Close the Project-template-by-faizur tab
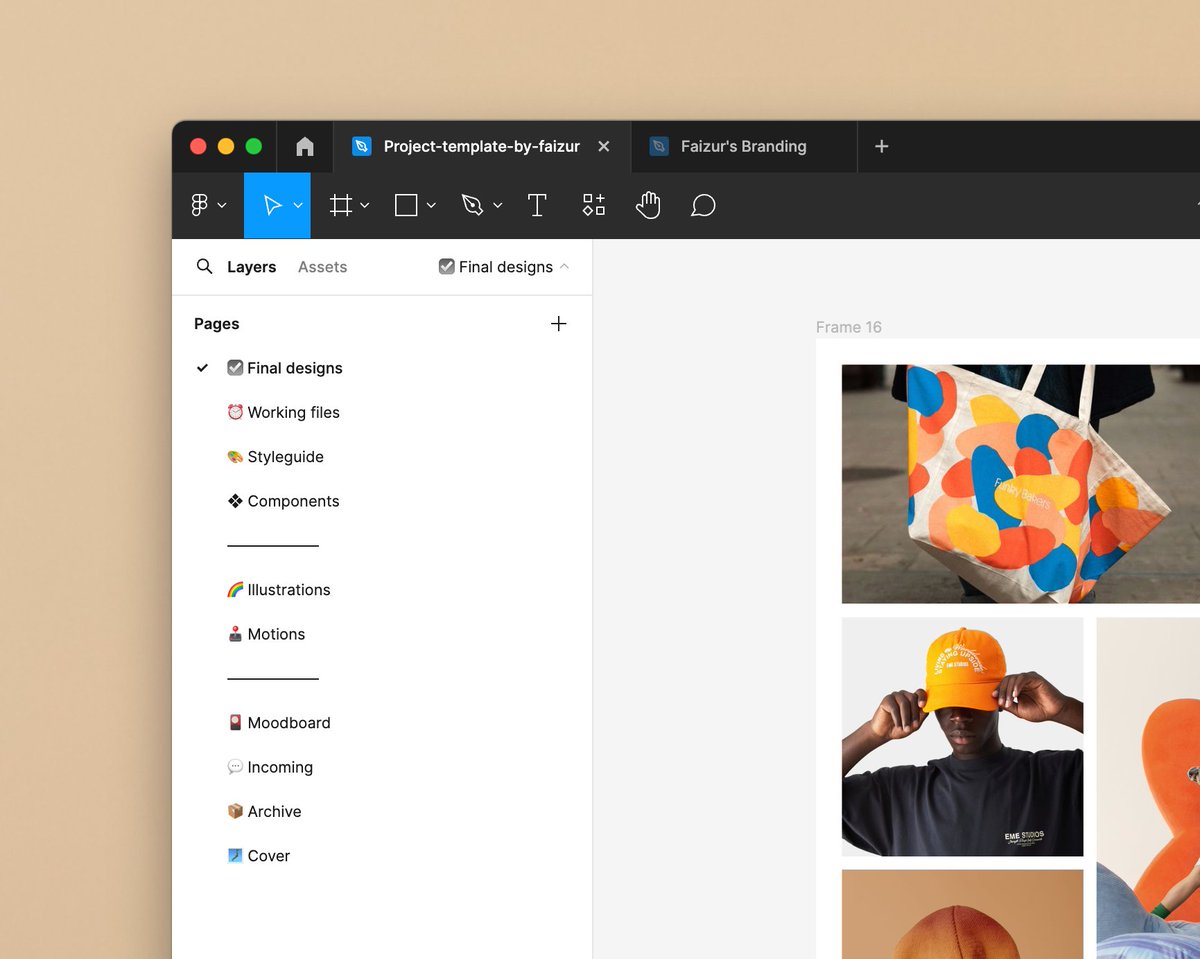Viewport: 1200px width, 959px height. point(603,146)
